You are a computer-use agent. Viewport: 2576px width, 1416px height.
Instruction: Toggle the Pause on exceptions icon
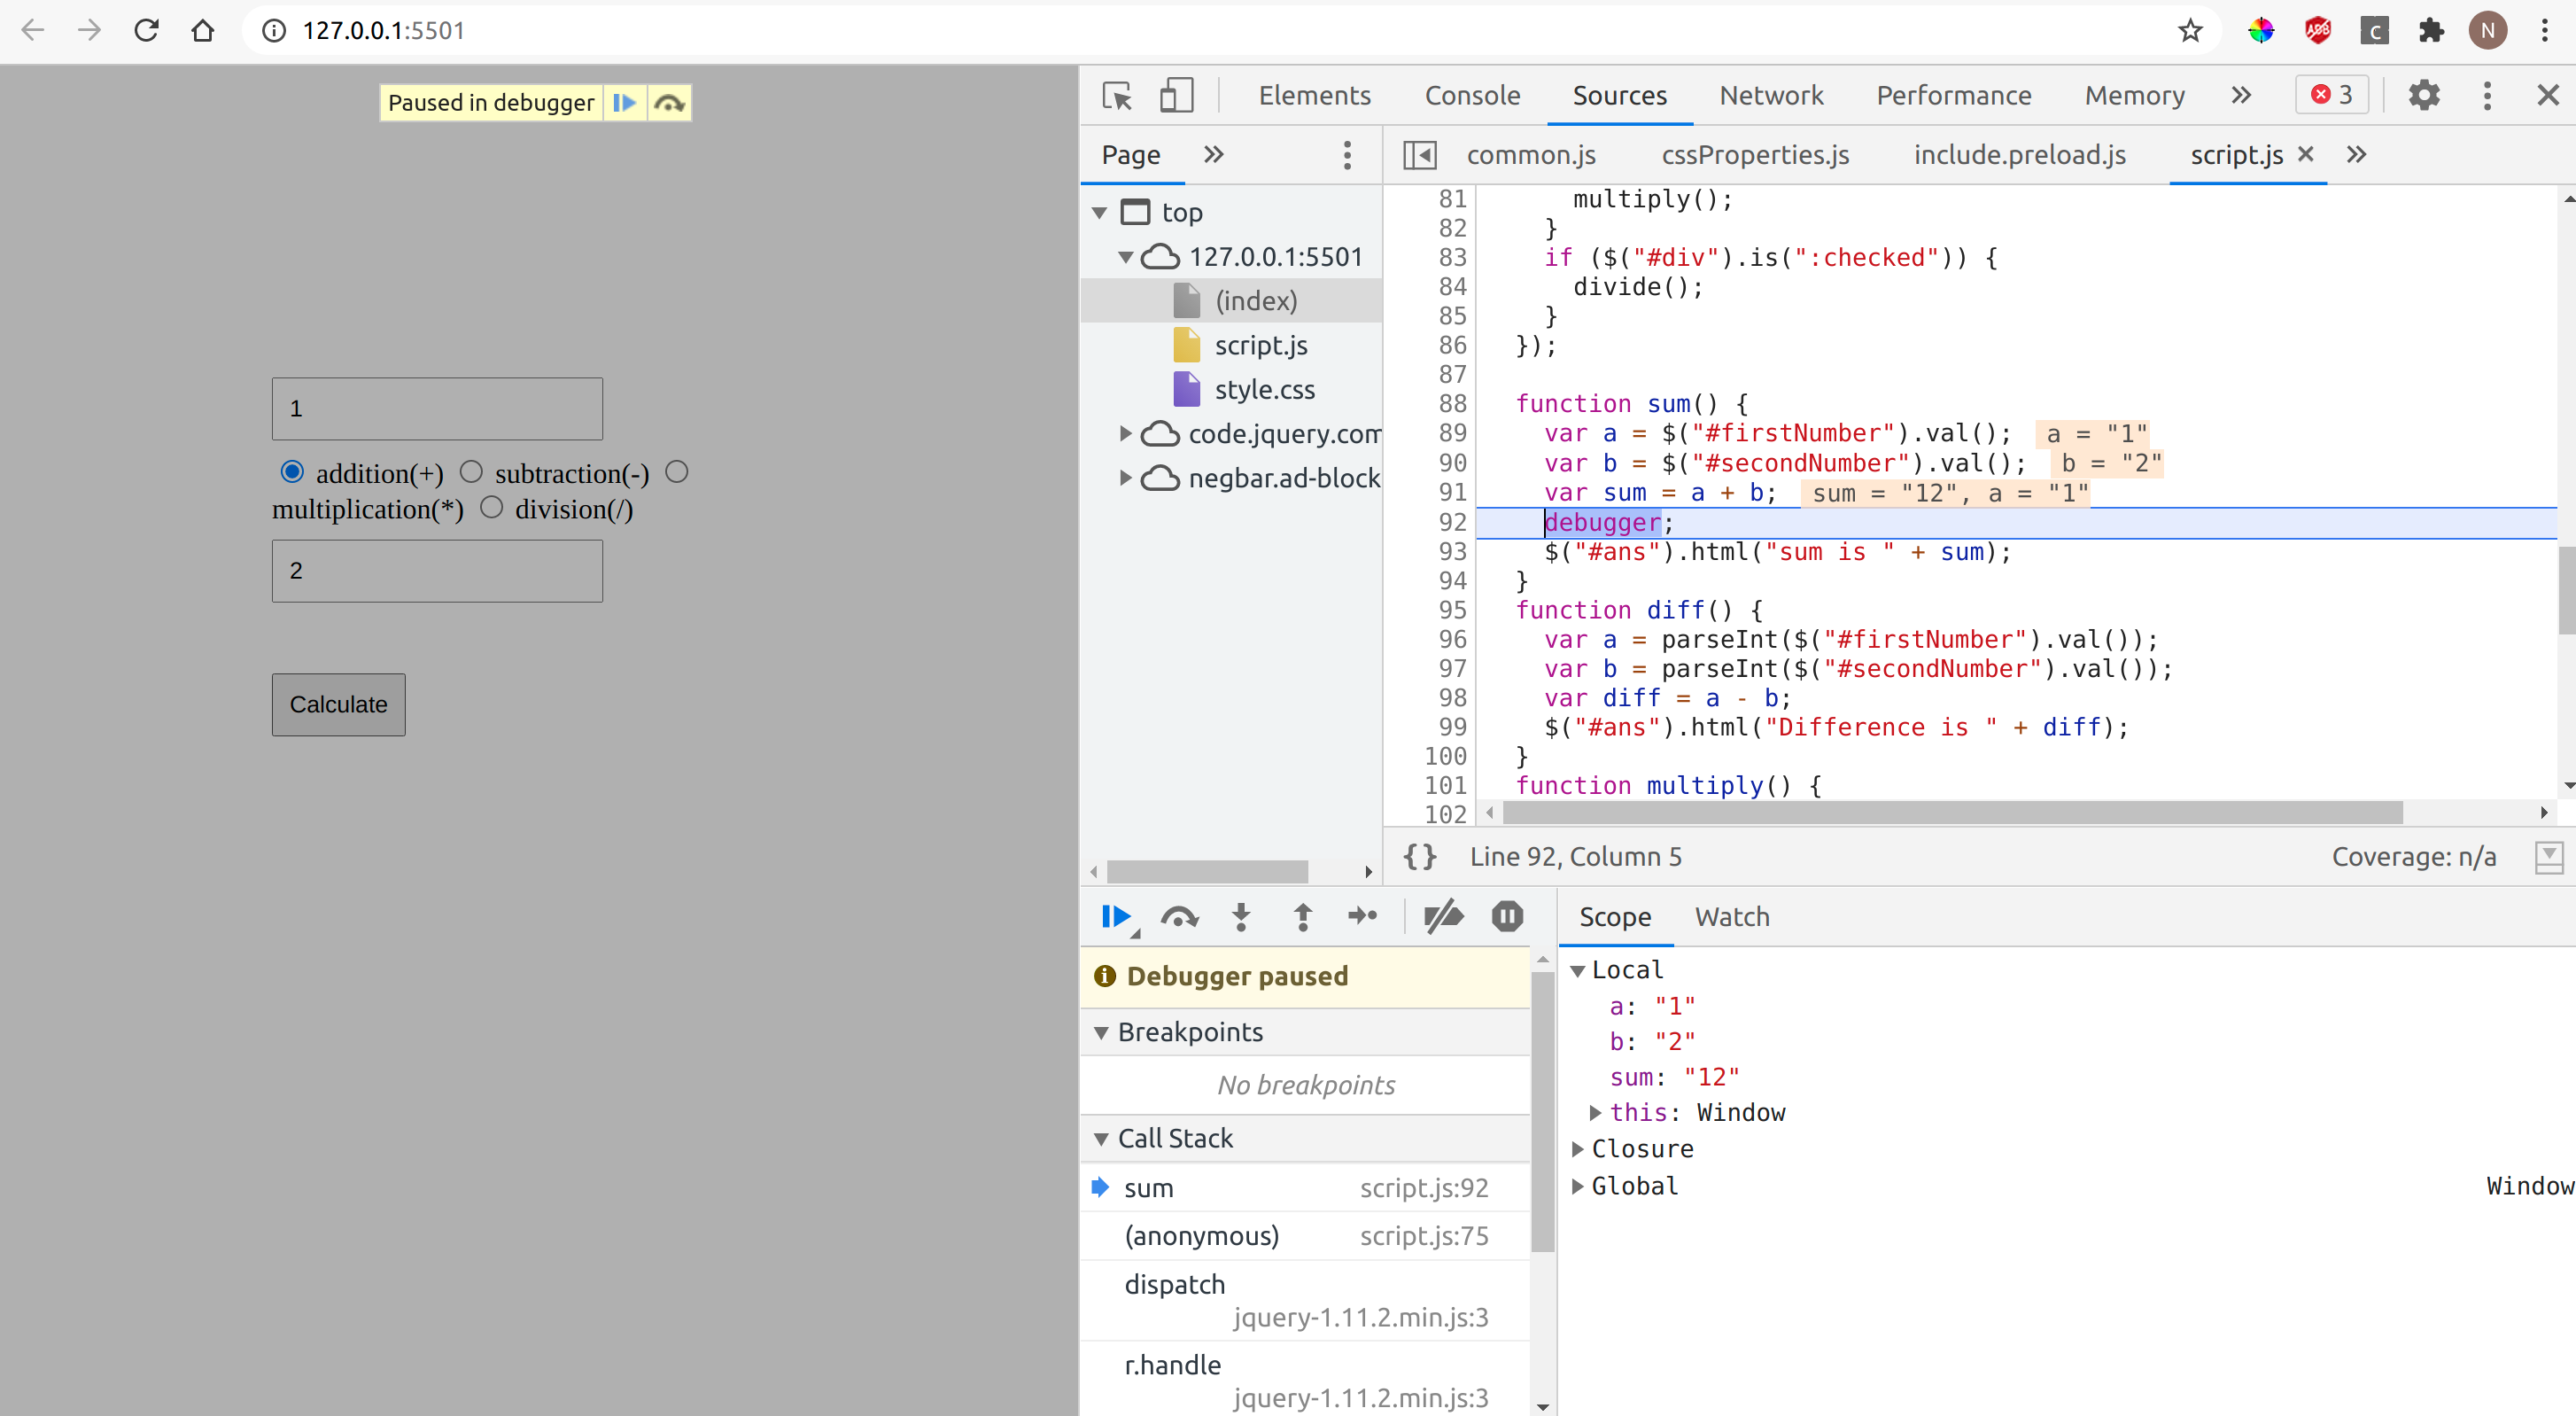pos(1506,917)
